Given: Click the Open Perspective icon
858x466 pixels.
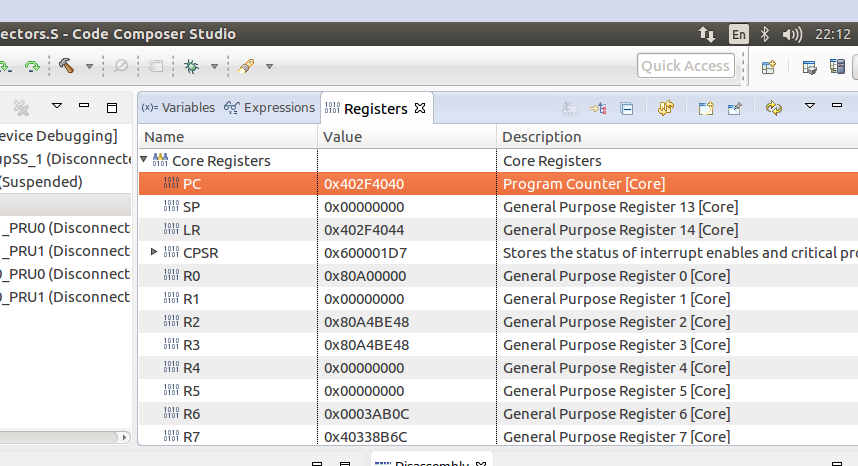Looking at the screenshot, I should (x=769, y=67).
